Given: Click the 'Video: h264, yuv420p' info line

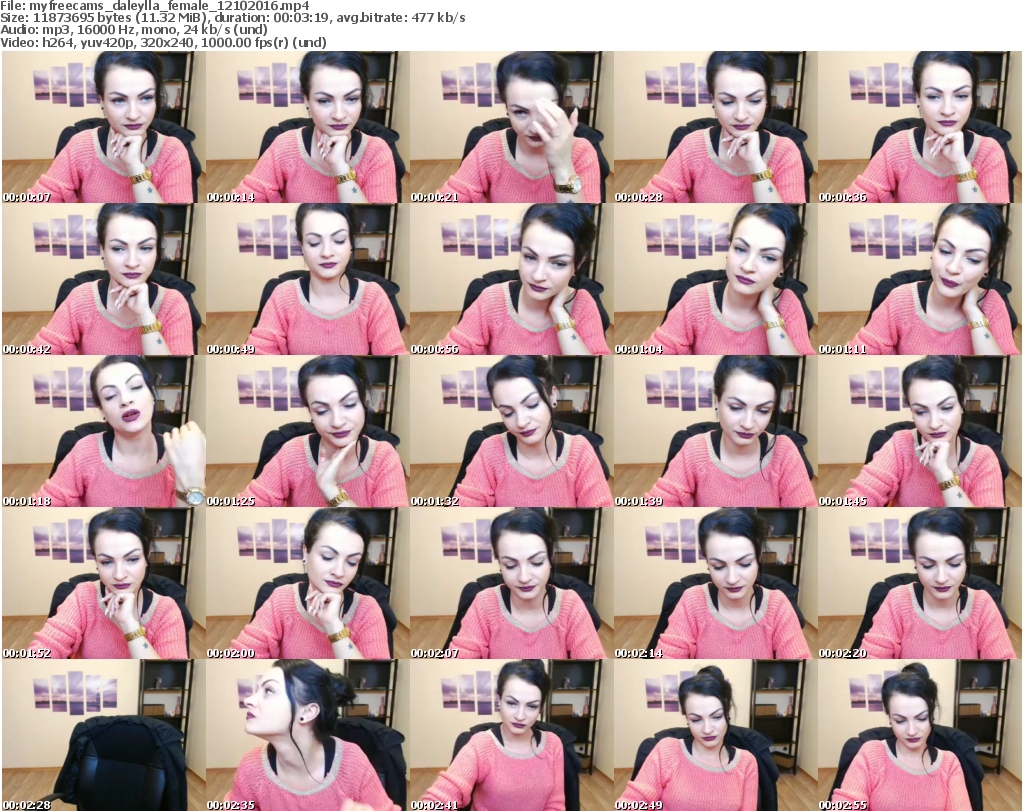Looking at the screenshot, I should click(x=163, y=42).
